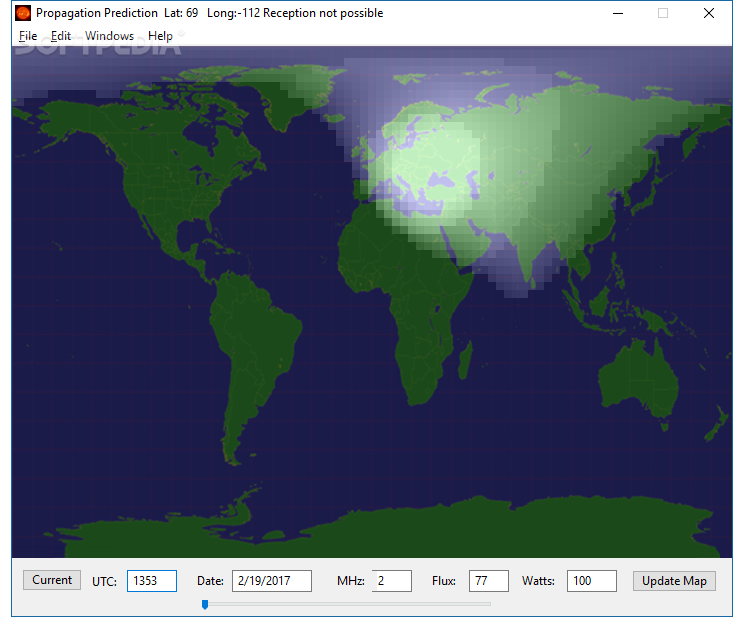Viewport: 733px width, 617px height.
Task: Click the Flux value field
Action: tap(489, 581)
